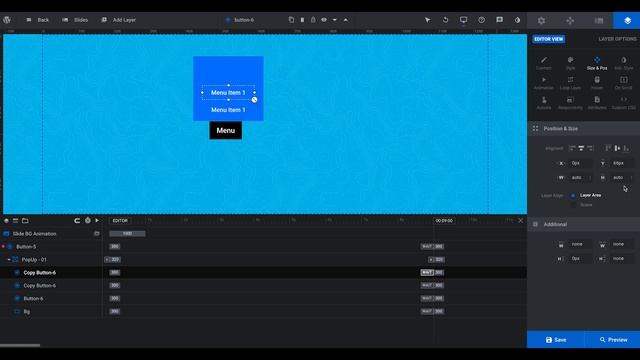Align layer horizontally to right

(590, 148)
